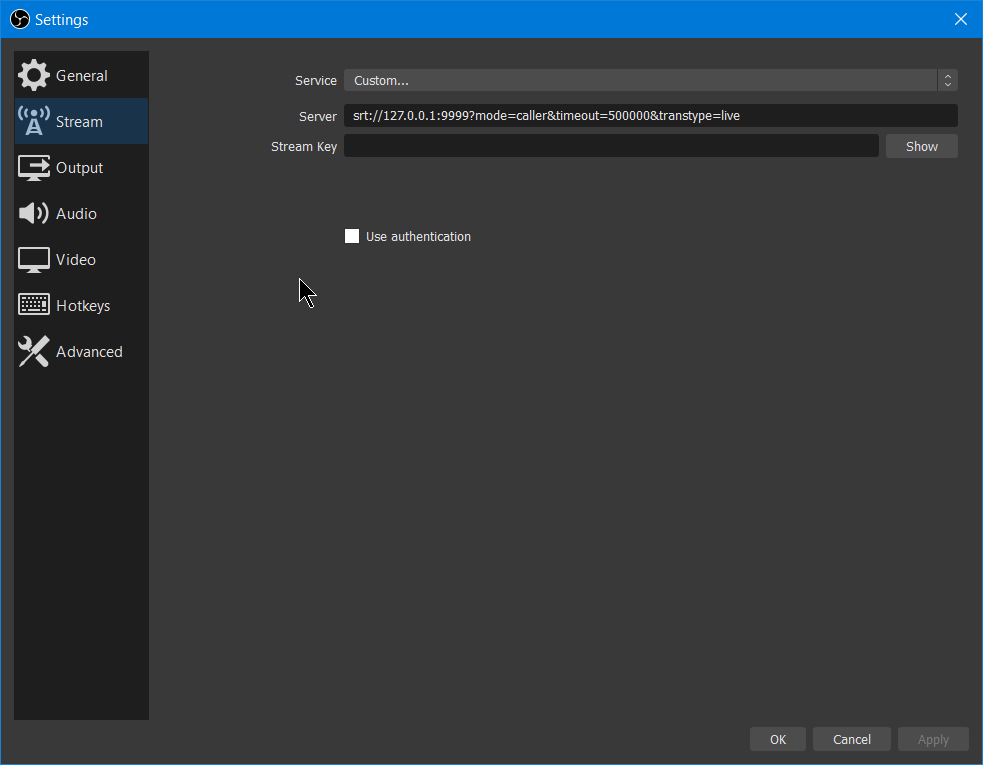Click the Apply button
The image size is (983, 765).
click(x=933, y=739)
